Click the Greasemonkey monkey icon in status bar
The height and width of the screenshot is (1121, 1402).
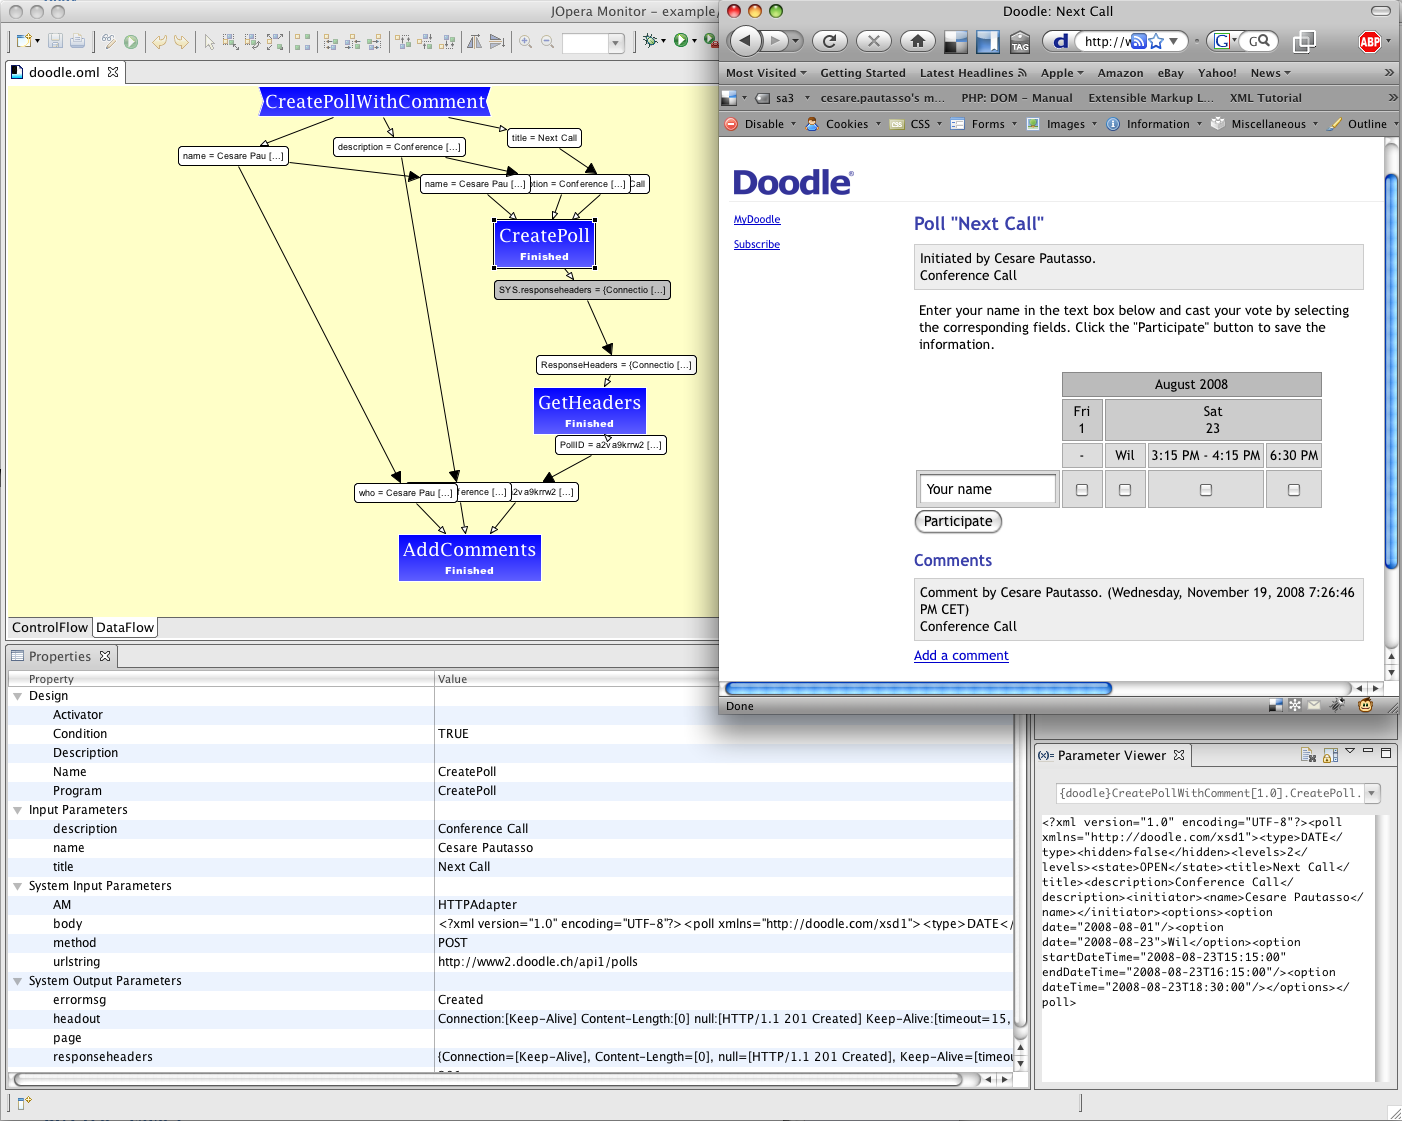[1365, 705]
